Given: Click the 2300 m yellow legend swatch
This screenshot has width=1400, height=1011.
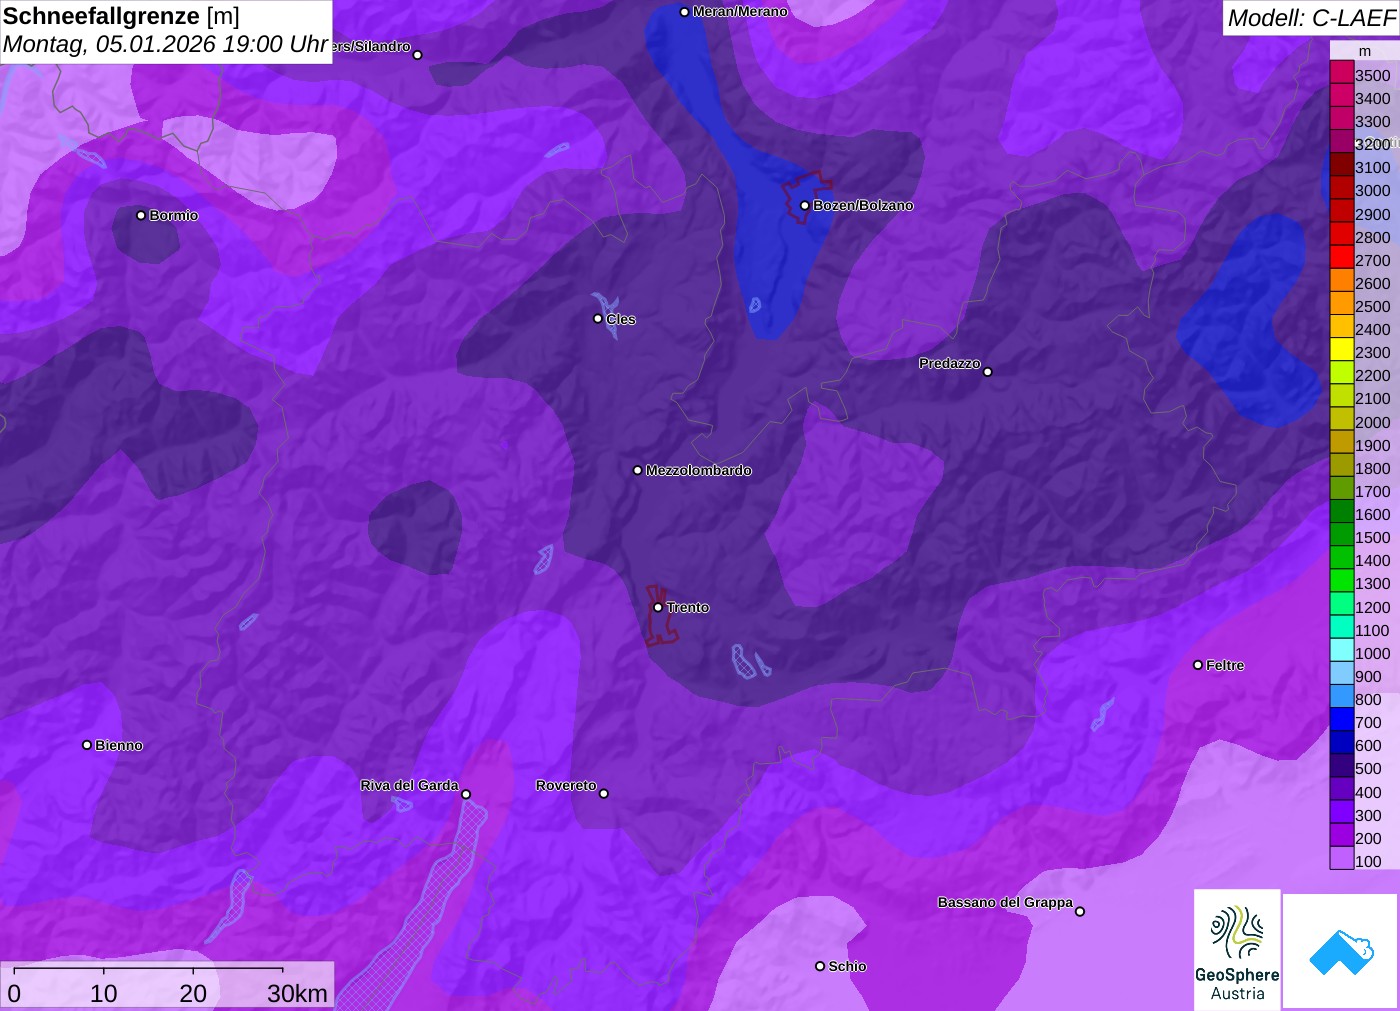Looking at the screenshot, I should point(1342,350).
